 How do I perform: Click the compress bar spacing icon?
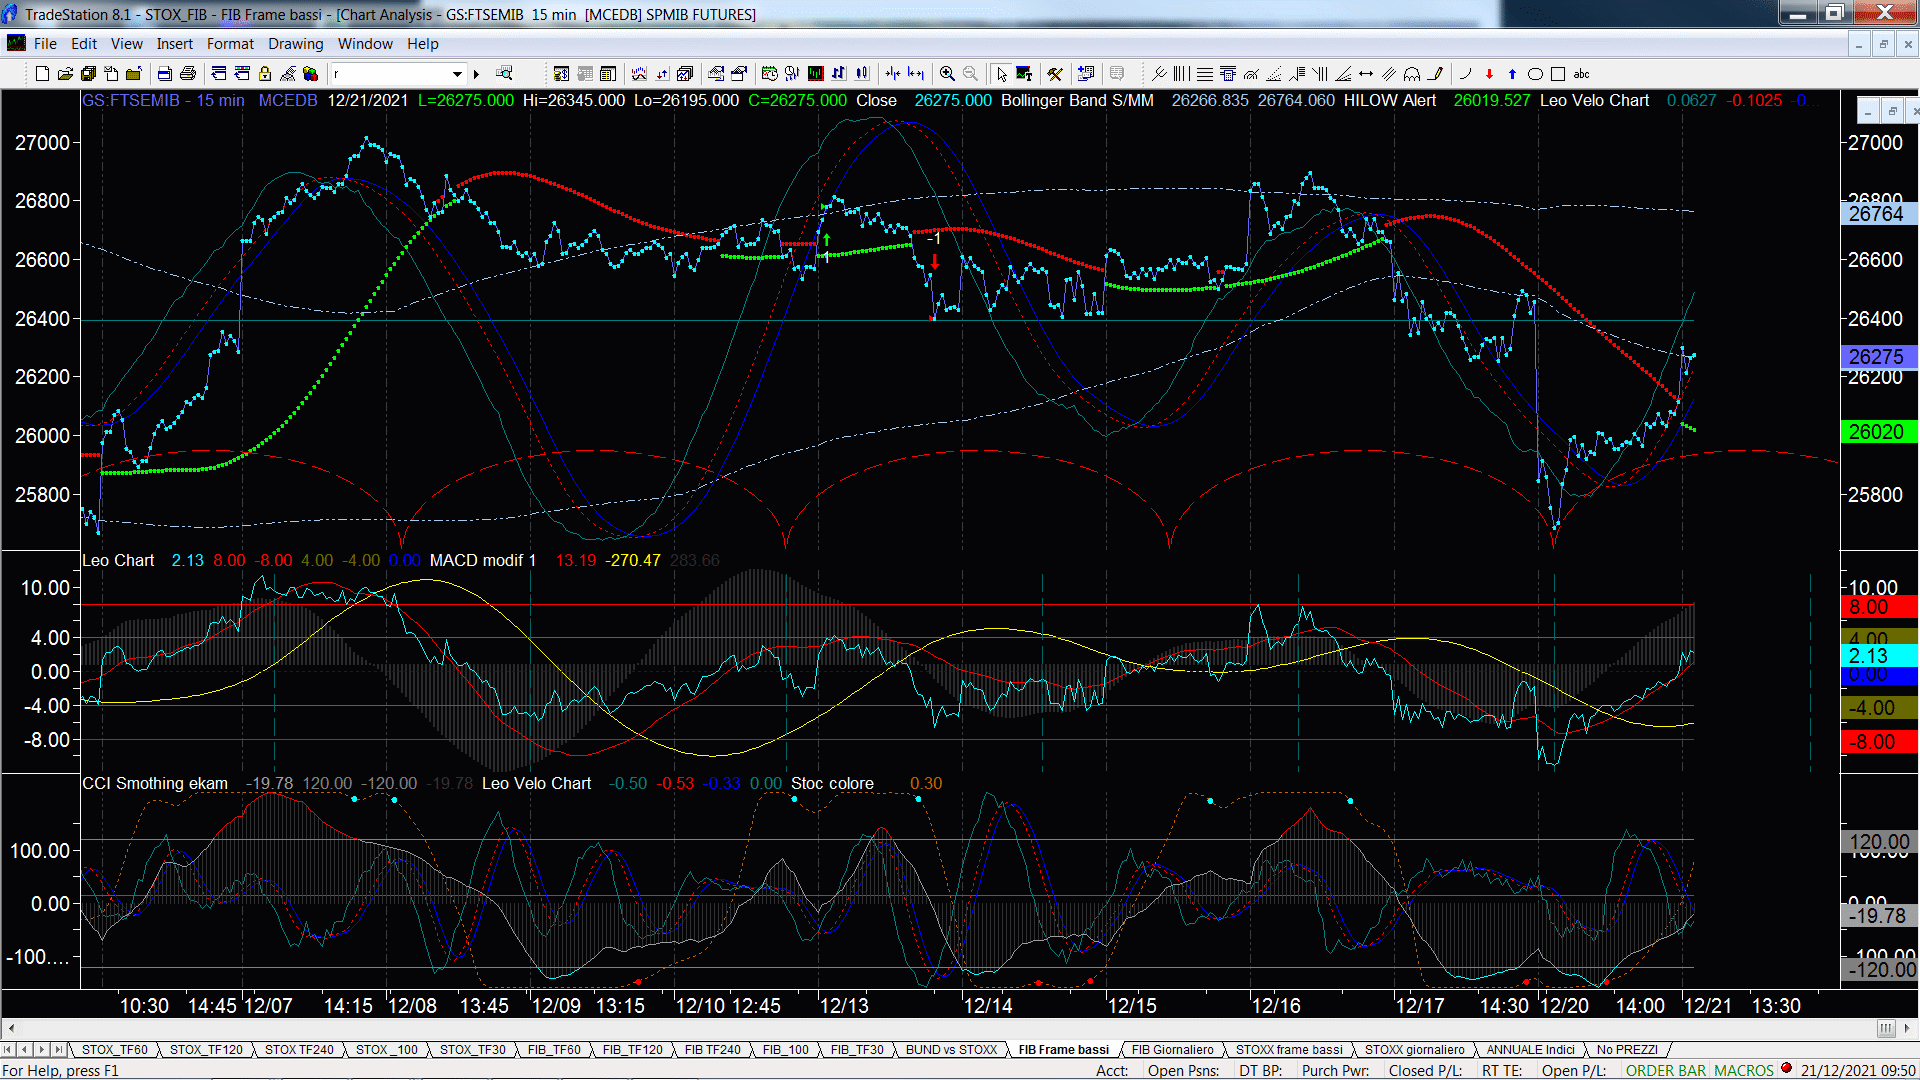[893, 74]
